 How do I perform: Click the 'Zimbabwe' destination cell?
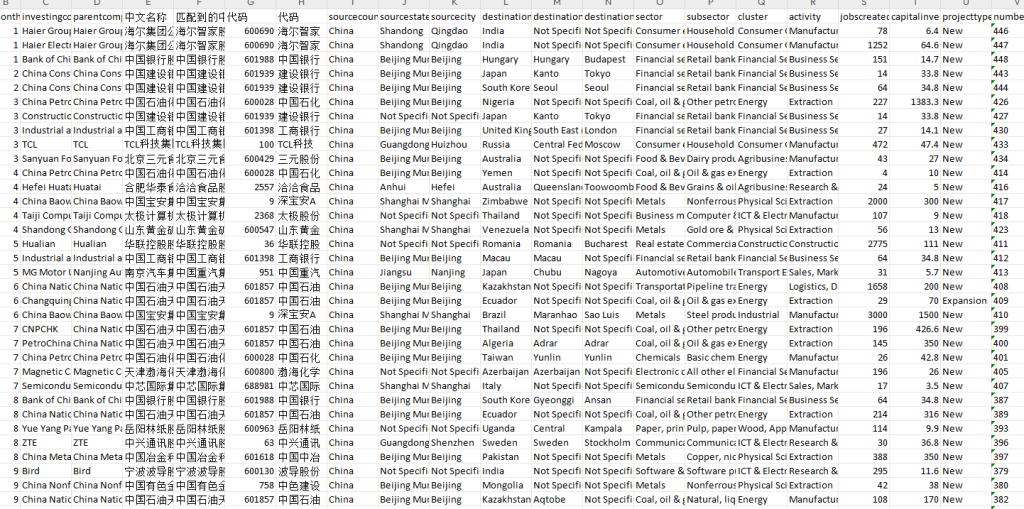tap(505, 202)
